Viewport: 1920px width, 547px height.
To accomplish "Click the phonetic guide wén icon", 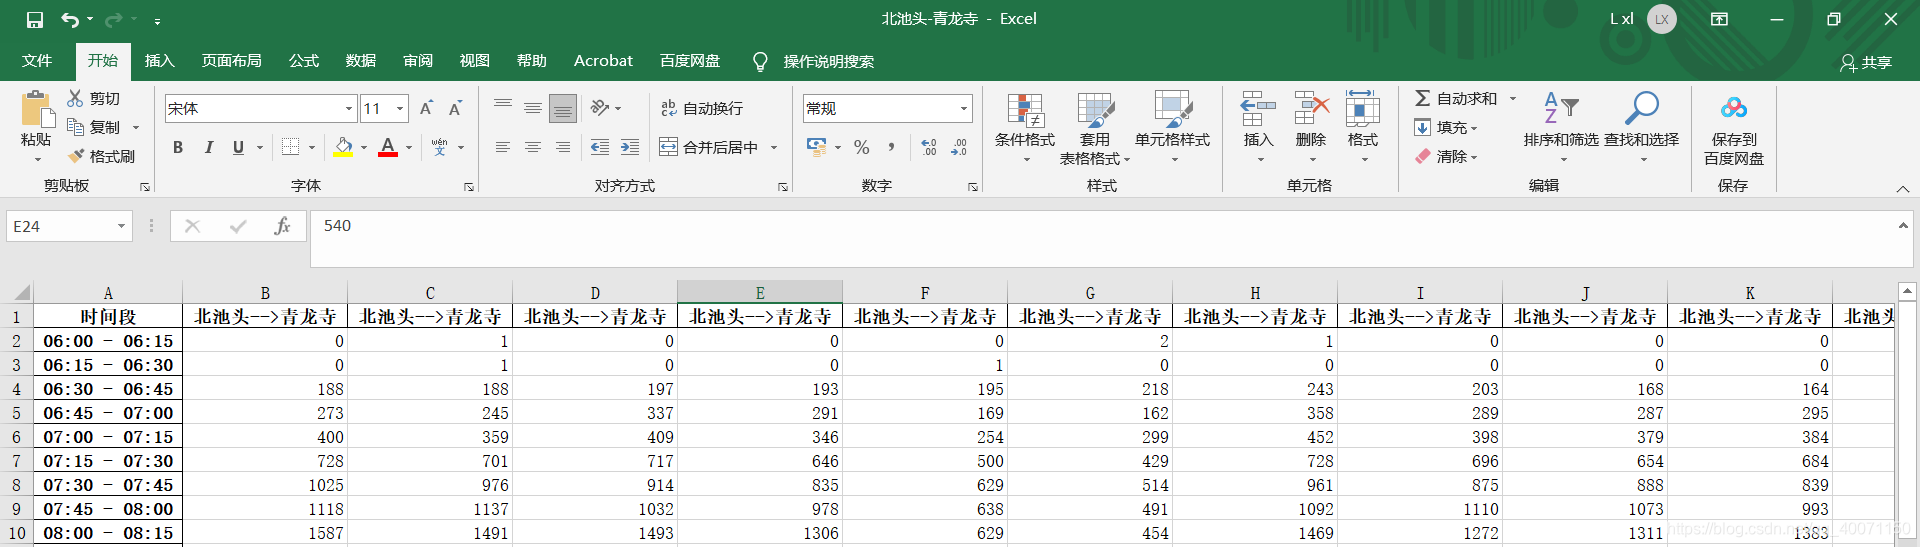I will point(440,147).
